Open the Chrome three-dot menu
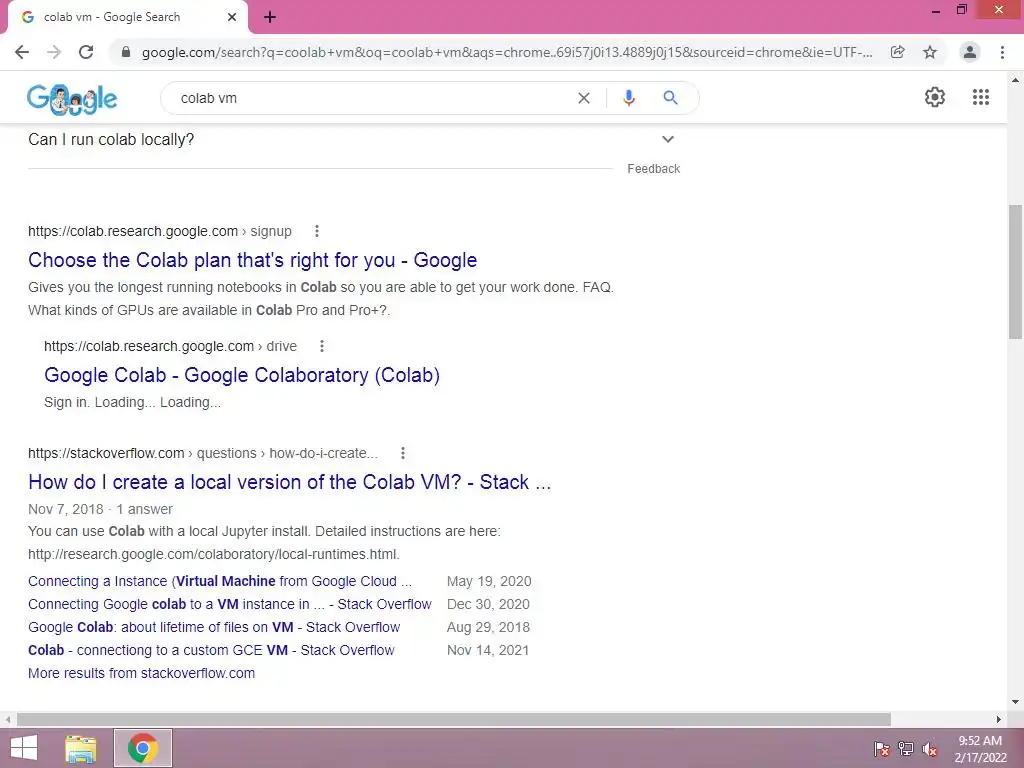 coord(1002,52)
